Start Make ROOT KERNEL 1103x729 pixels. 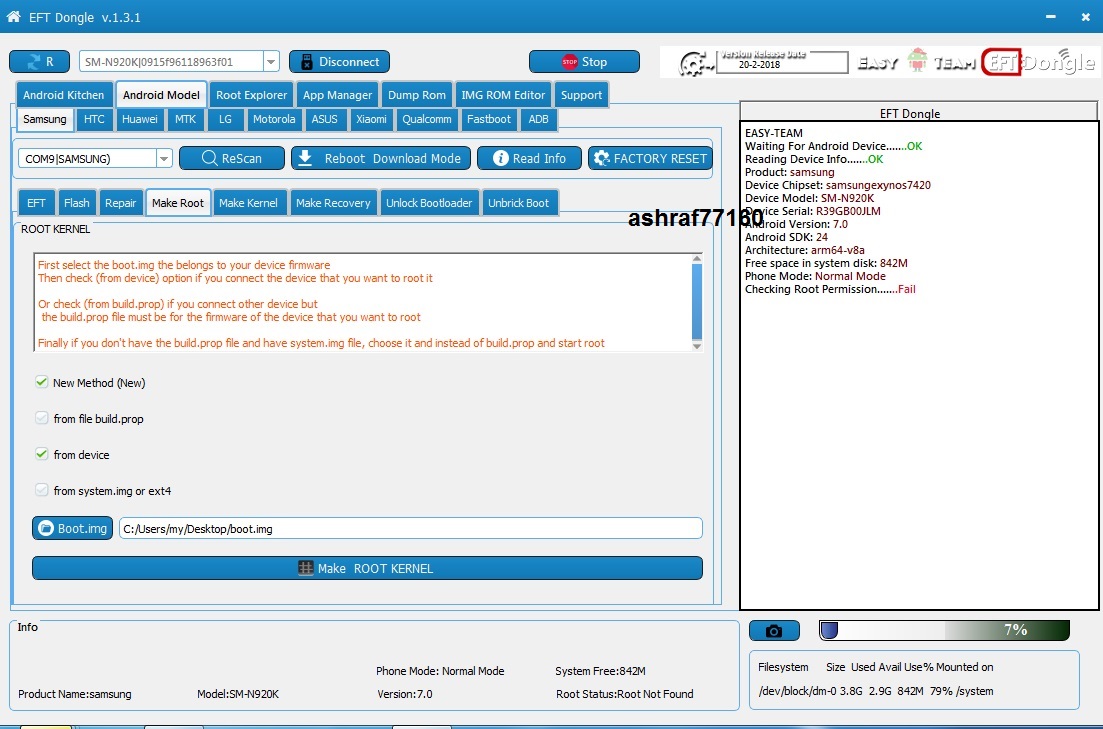point(367,569)
